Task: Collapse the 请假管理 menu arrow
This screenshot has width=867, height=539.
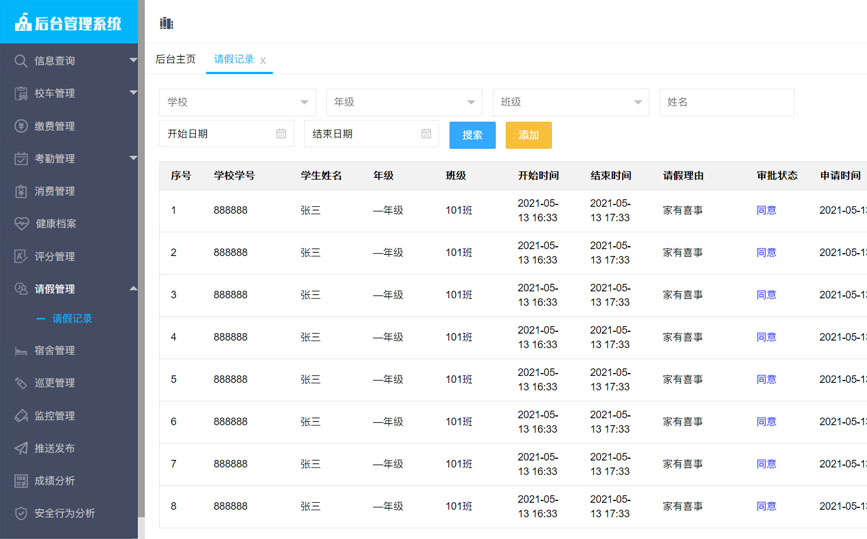Action: (x=133, y=289)
